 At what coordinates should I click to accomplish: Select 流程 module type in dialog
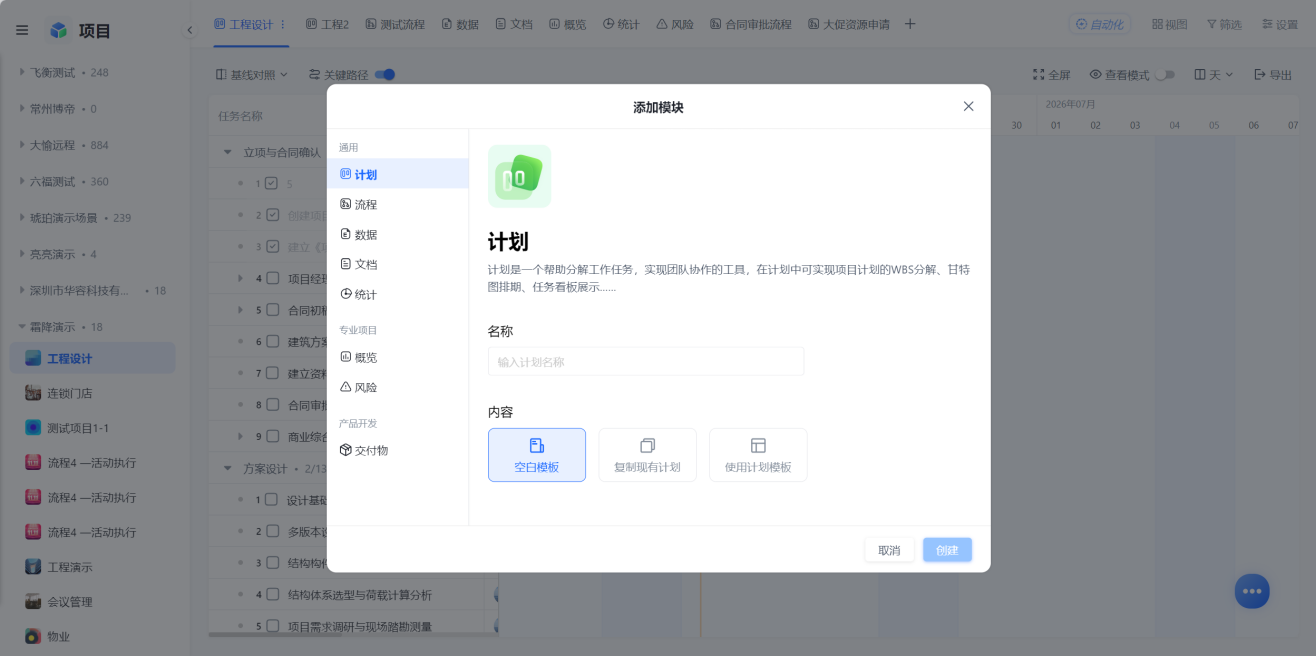click(398, 204)
